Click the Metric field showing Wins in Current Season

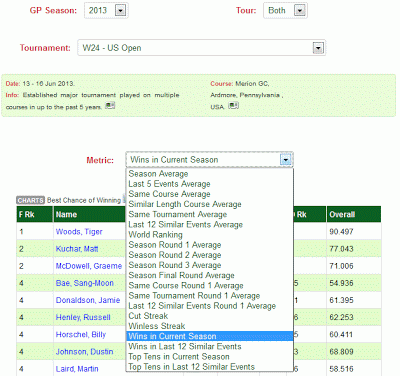point(210,160)
